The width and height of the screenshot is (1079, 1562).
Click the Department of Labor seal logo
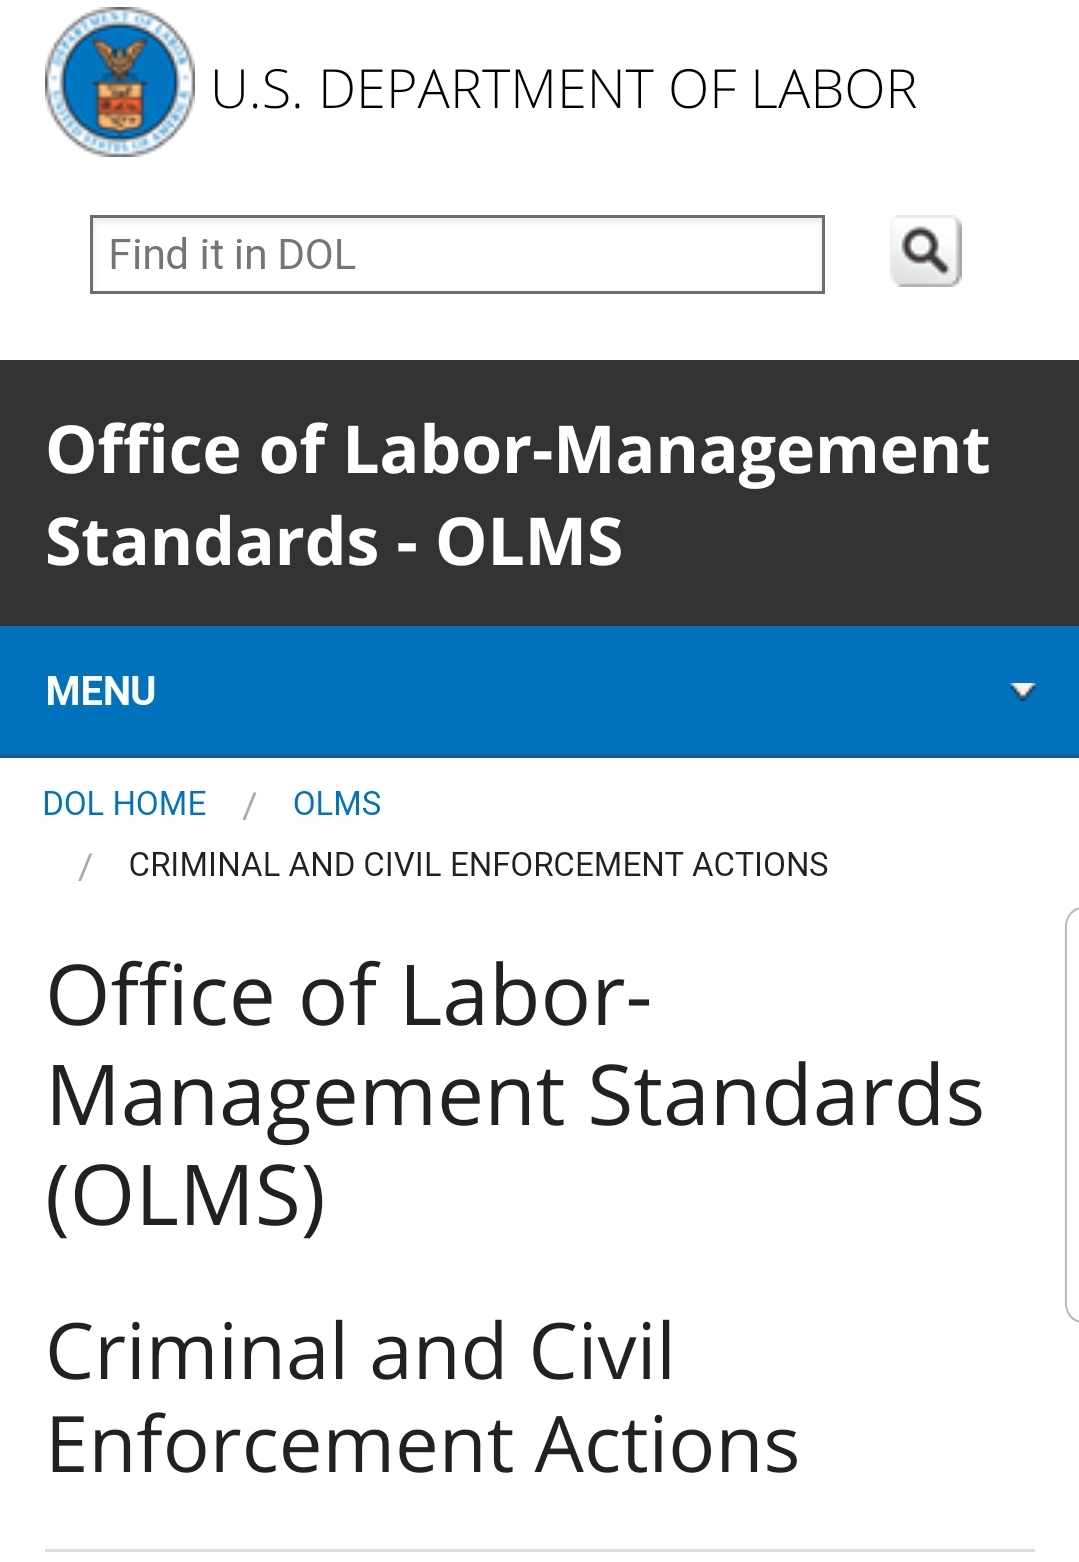[x=120, y=82]
